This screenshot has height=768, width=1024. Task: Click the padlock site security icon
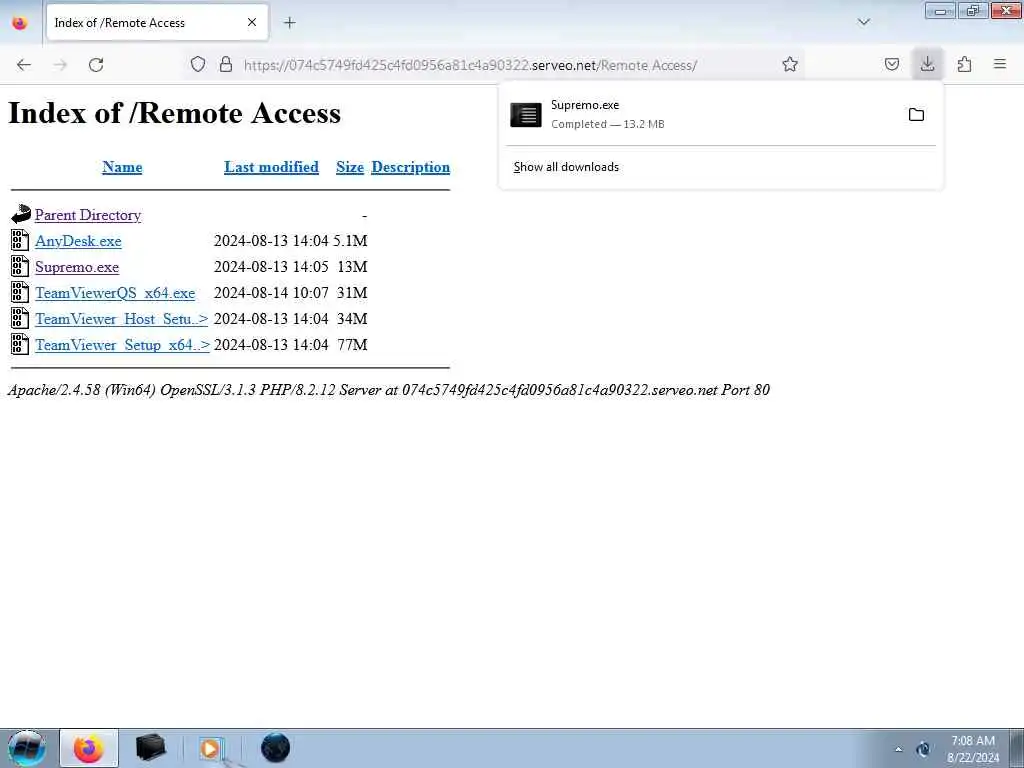226,64
